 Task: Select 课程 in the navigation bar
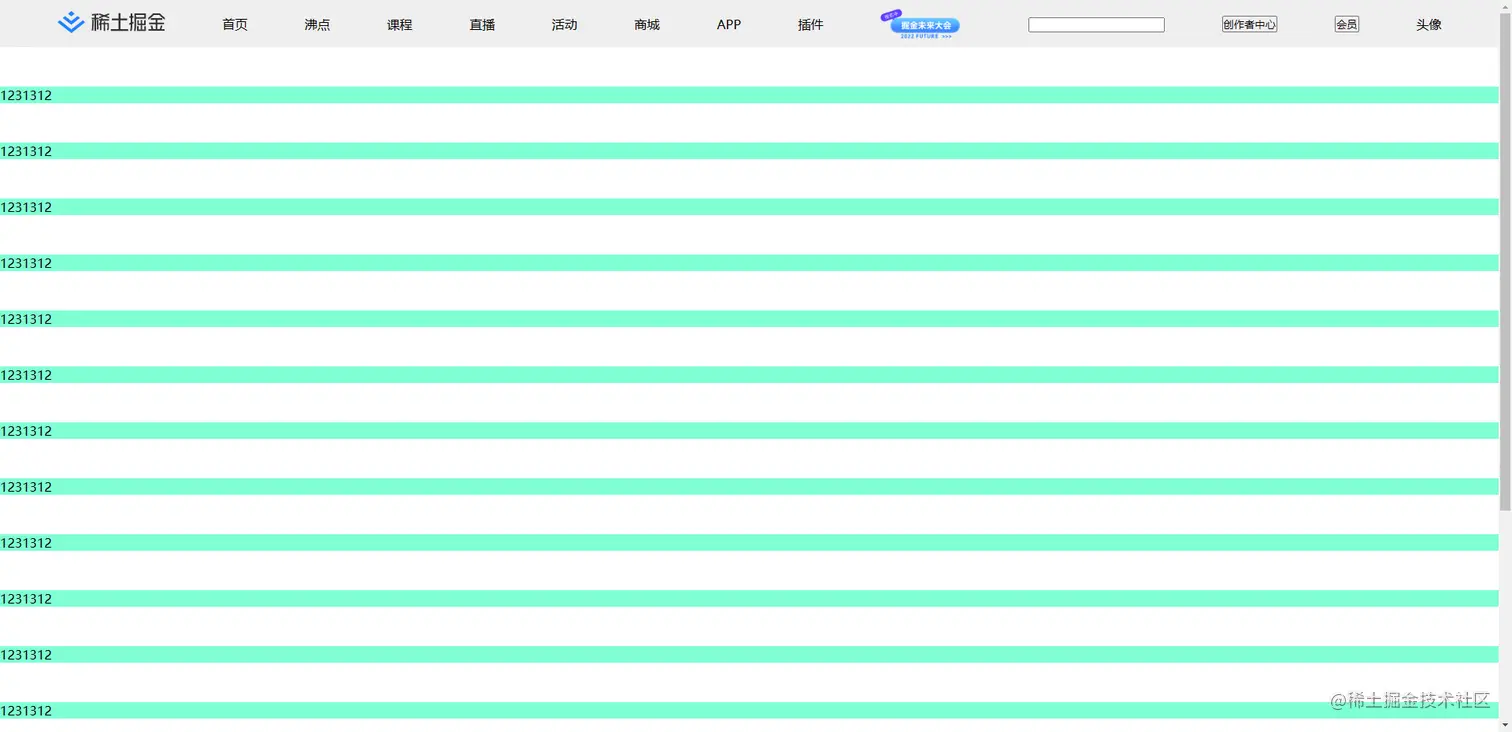400,25
